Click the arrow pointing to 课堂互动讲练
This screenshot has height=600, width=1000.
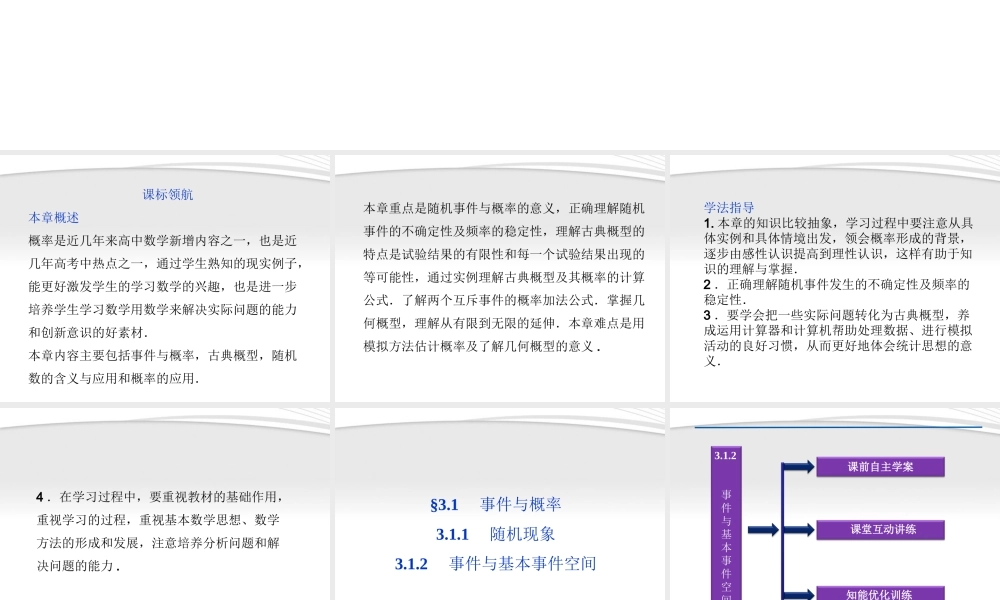pyautogui.click(x=799, y=529)
